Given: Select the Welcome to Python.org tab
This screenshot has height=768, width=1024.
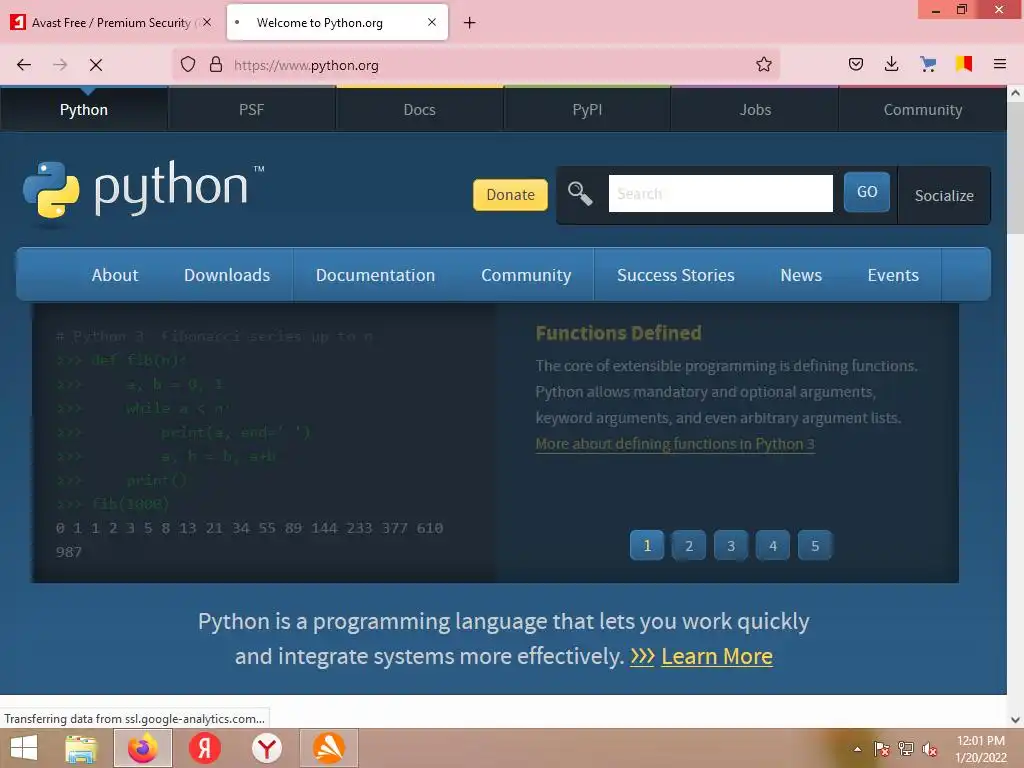Looking at the screenshot, I should coord(337,23).
